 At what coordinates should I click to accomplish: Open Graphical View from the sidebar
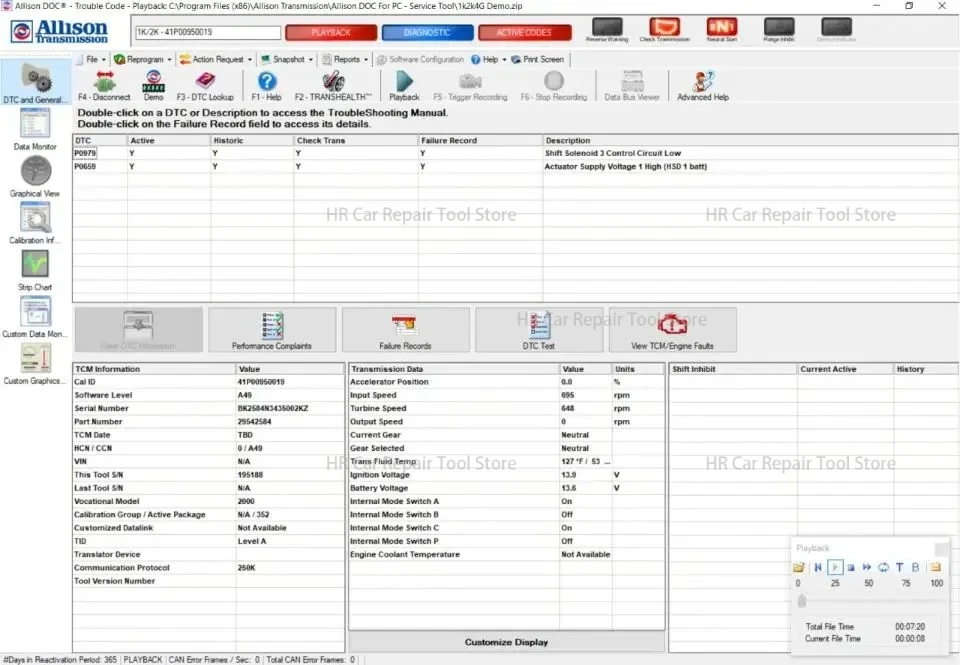pyautogui.click(x=36, y=172)
